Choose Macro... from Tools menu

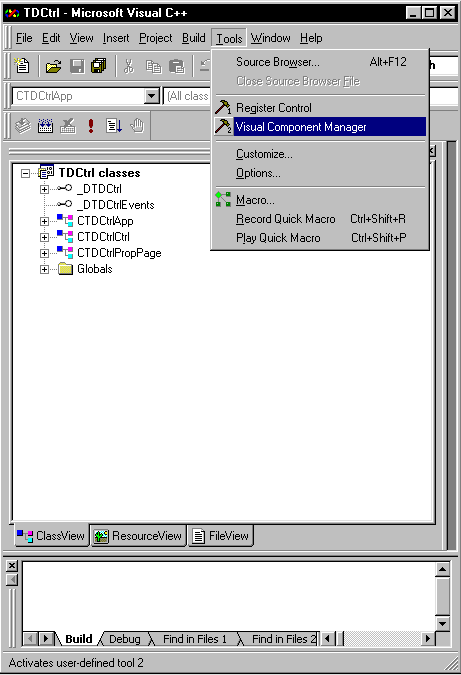click(x=320, y=200)
